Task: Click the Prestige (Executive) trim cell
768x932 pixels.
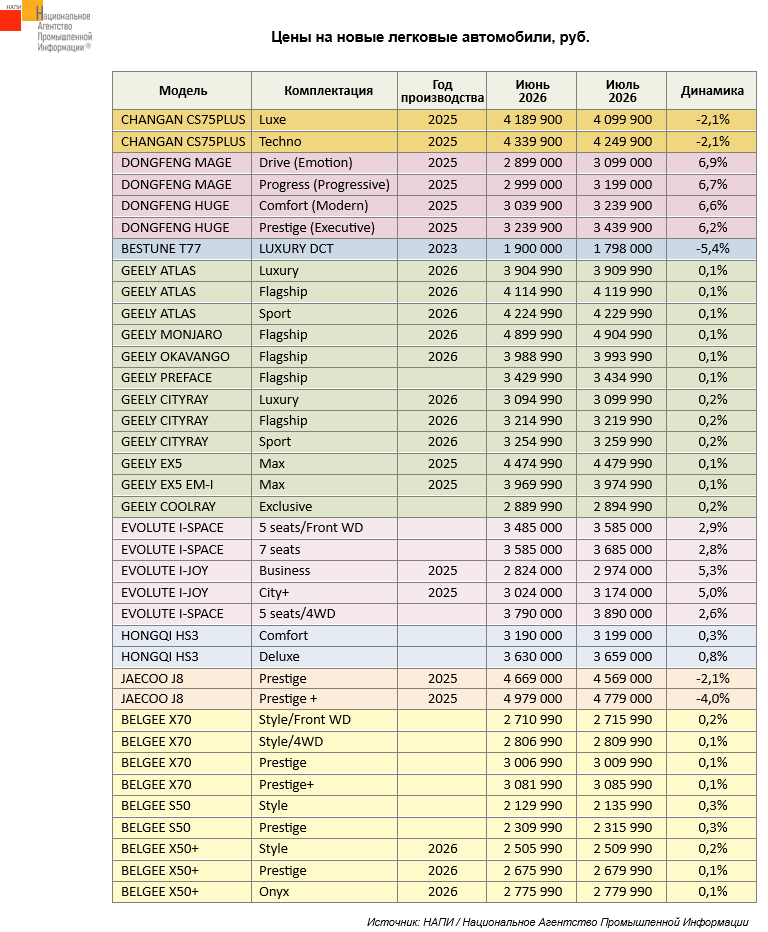Action: (325, 228)
